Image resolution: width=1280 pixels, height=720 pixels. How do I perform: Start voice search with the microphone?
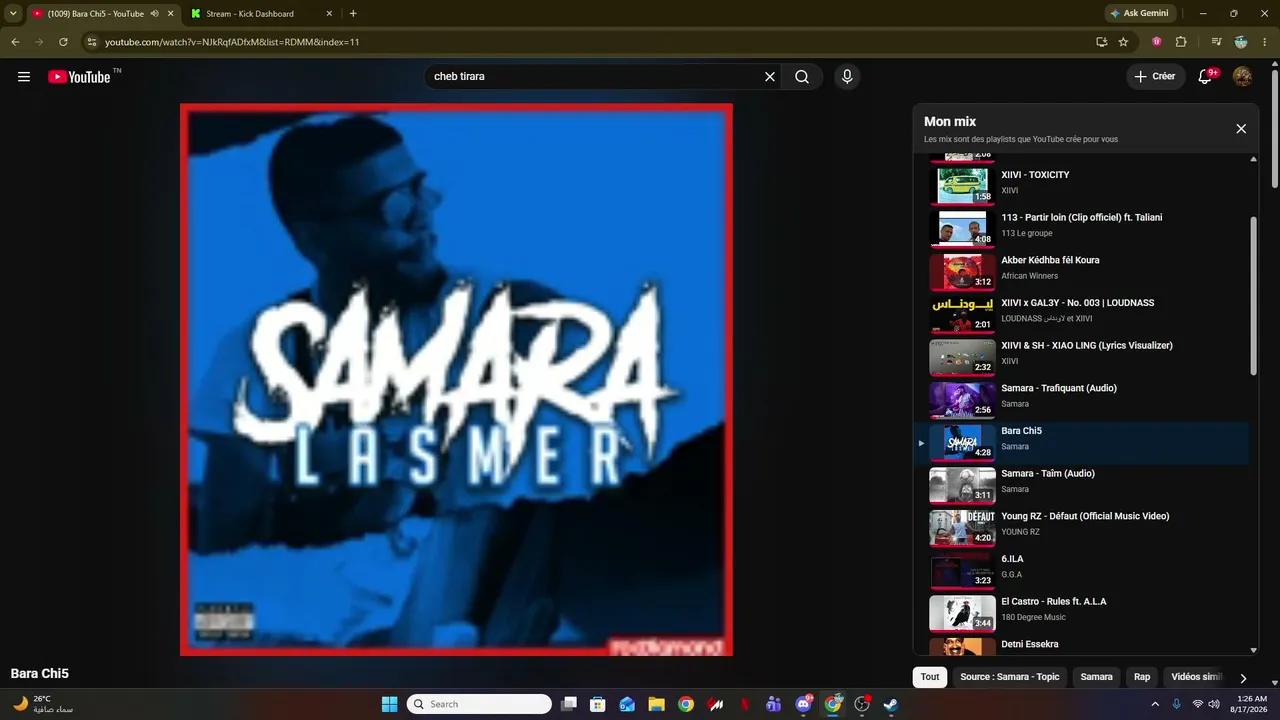point(847,77)
